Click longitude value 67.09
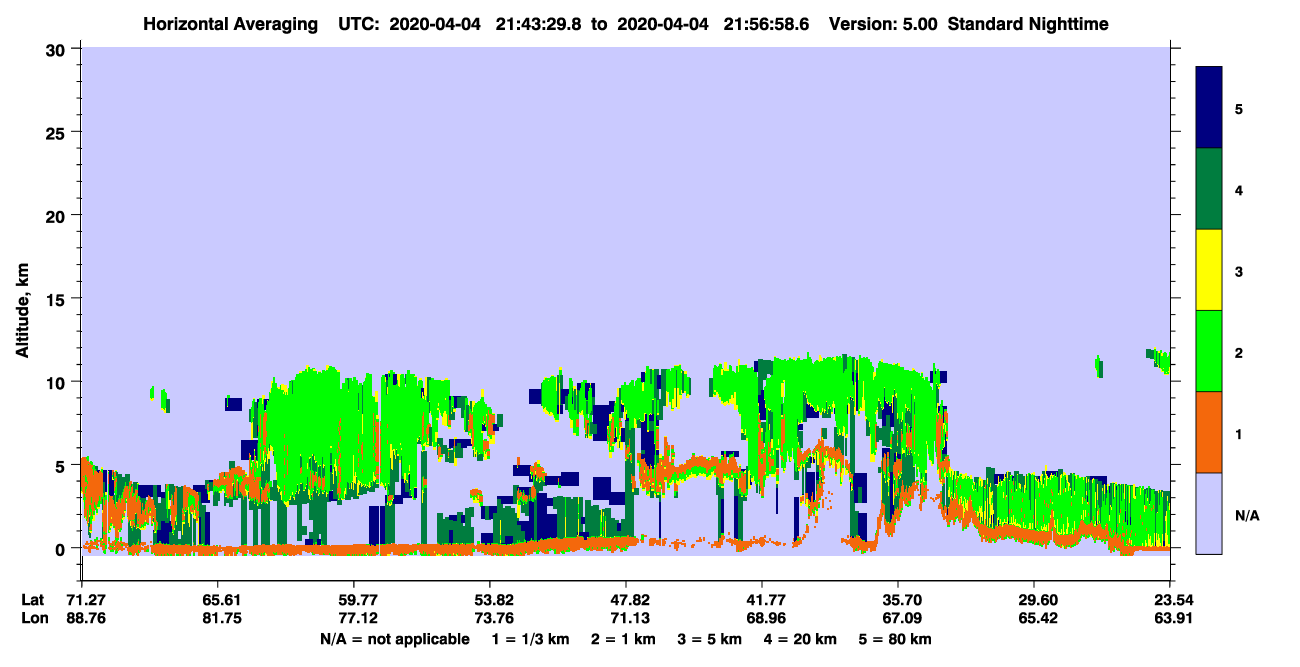1300x667 pixels. click(898, 619)
